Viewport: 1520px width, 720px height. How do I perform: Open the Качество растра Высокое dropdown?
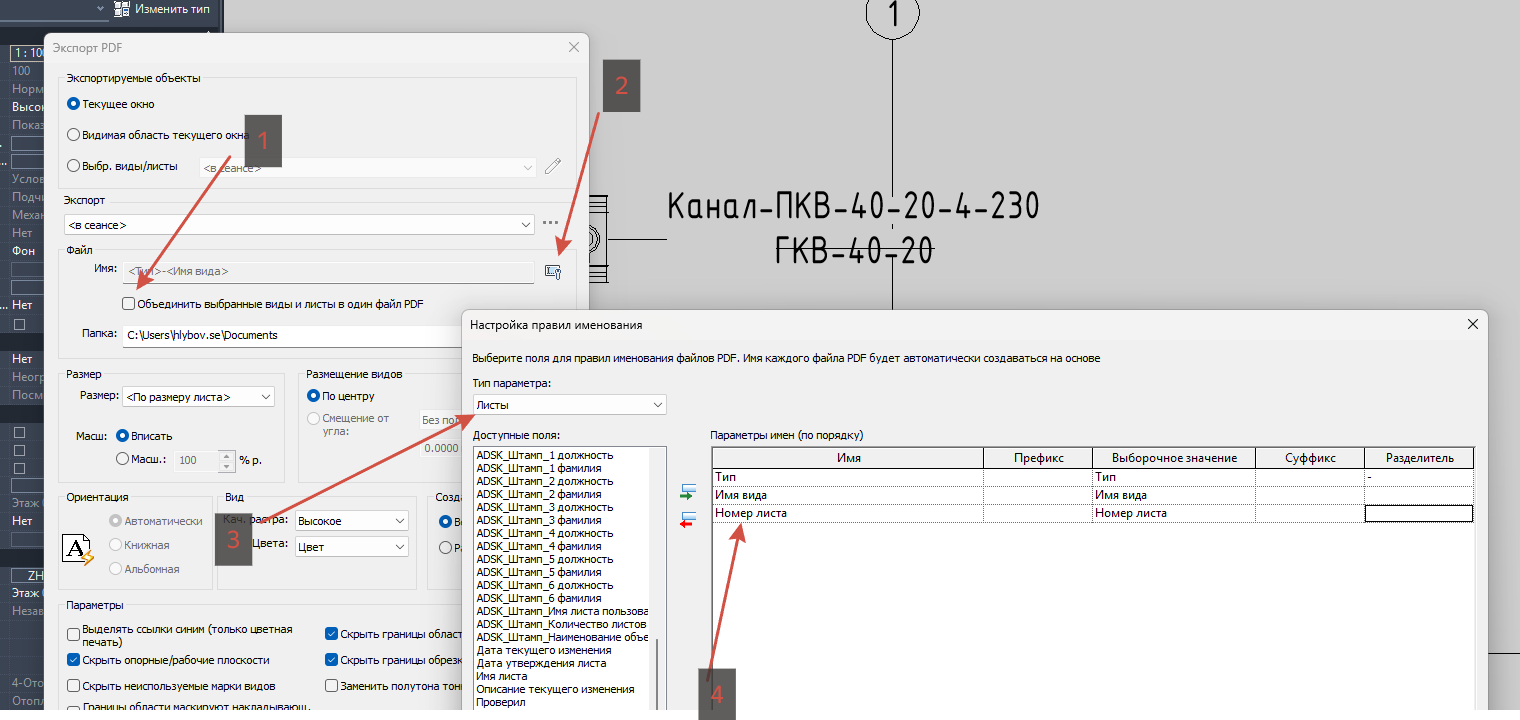(353, 521)
